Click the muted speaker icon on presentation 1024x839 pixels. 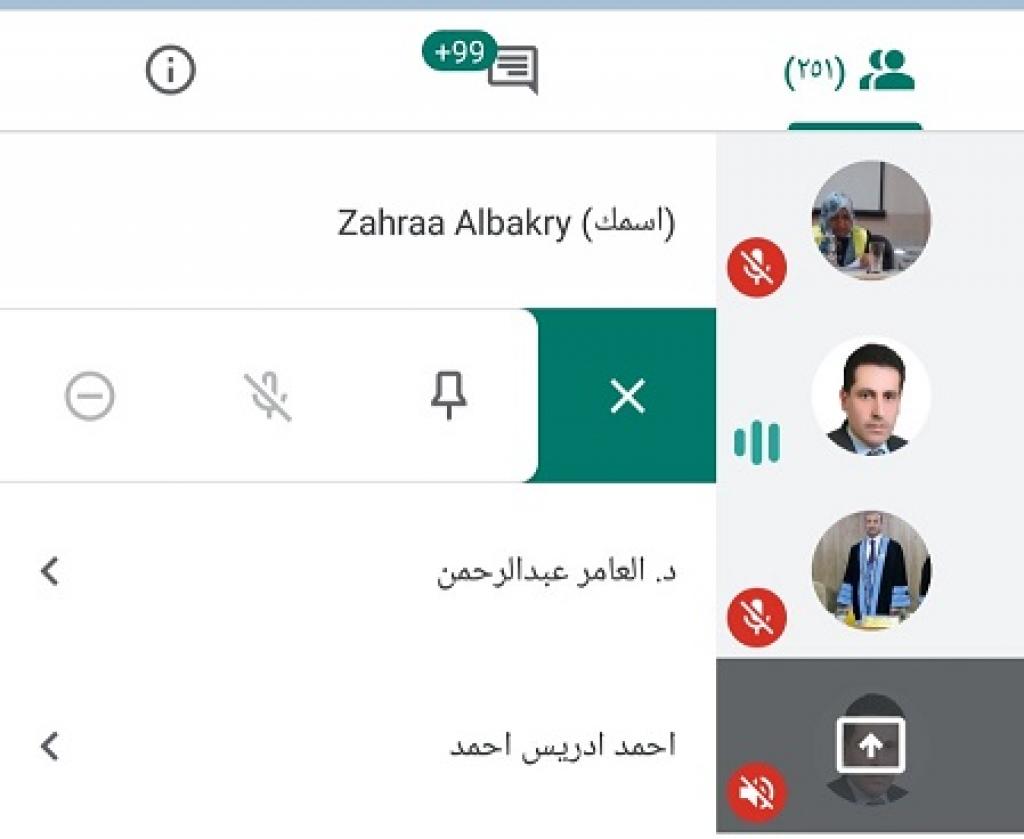pos(757,792)
